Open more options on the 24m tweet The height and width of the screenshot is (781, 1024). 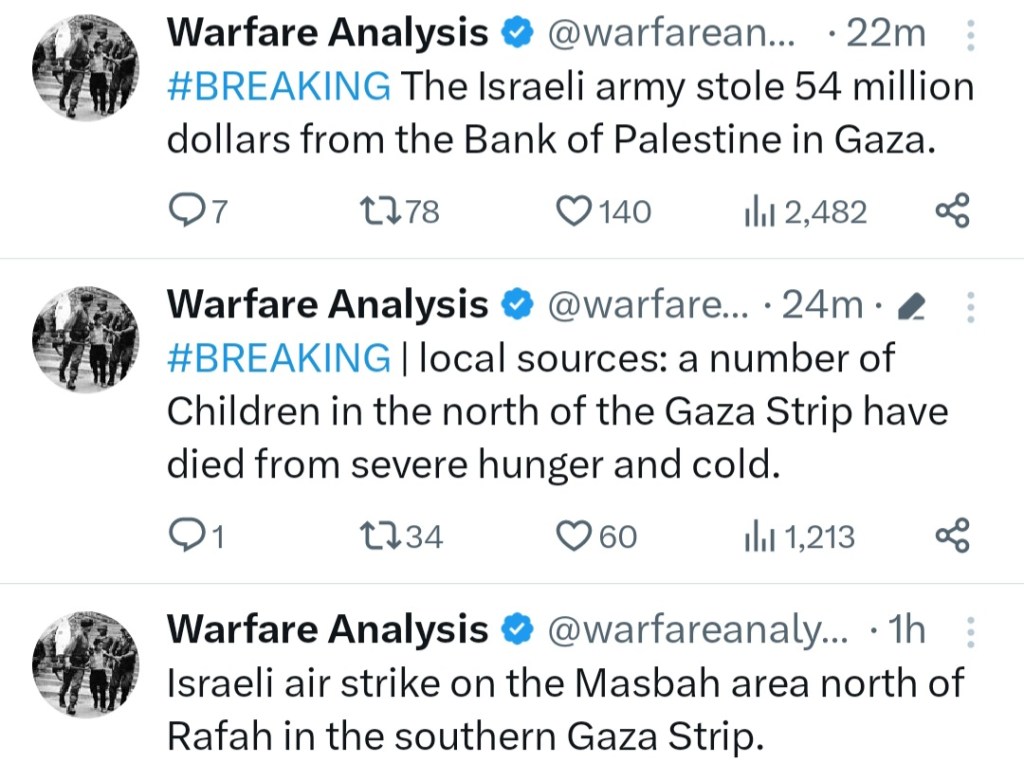969,307
